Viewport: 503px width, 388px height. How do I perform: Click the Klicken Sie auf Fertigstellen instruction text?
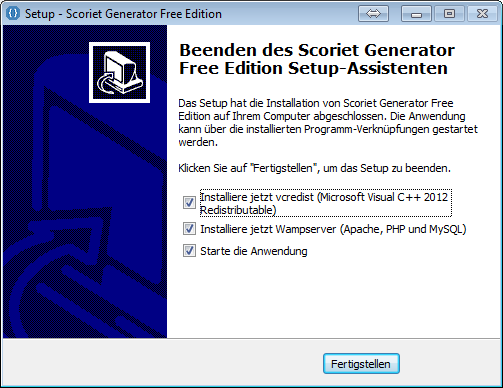(314, 168)
